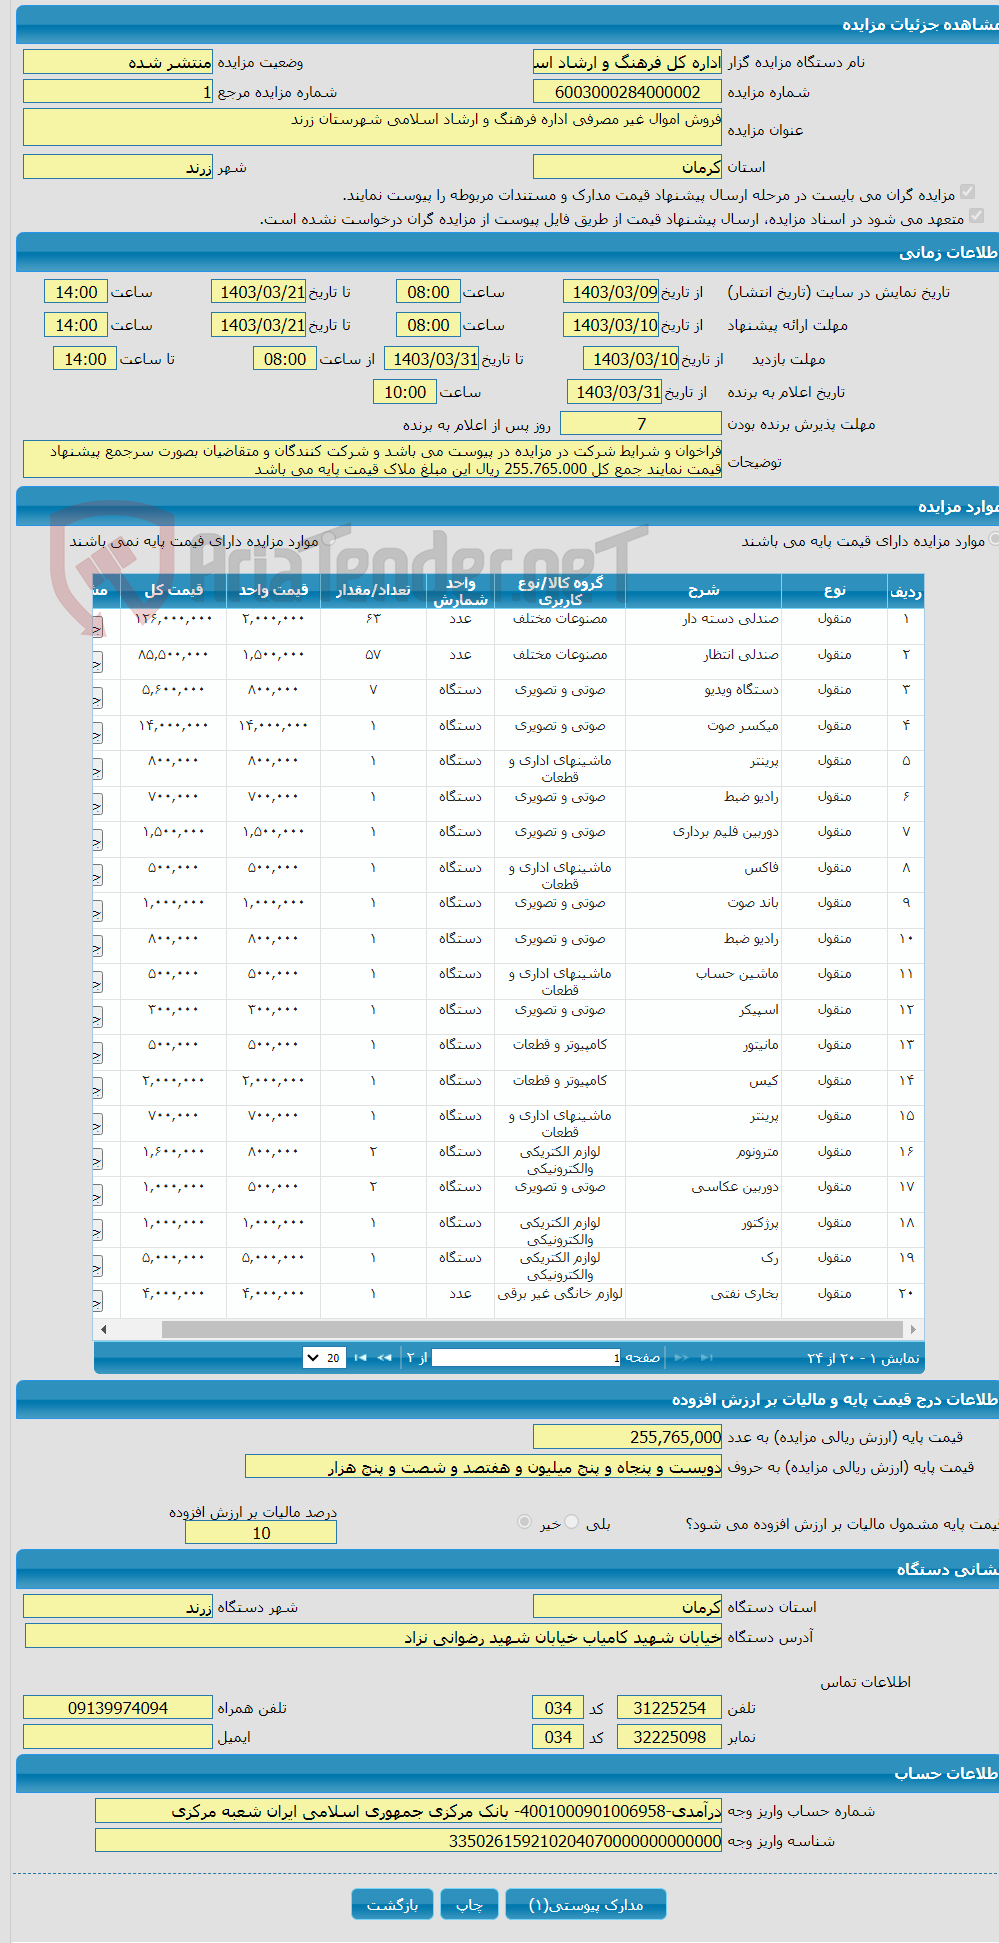Click the توضیحات description text area

(x=372, y=460)
